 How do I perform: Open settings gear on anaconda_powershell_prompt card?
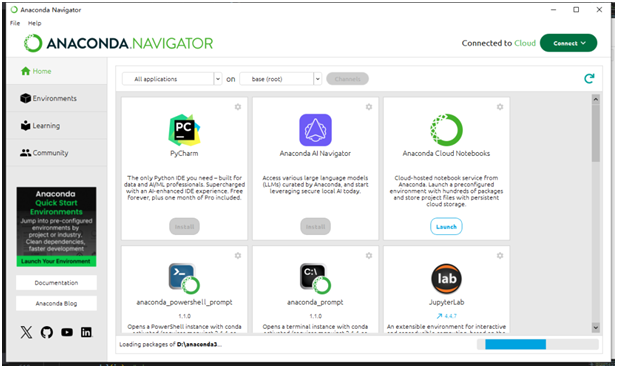(x=238, y=255)
